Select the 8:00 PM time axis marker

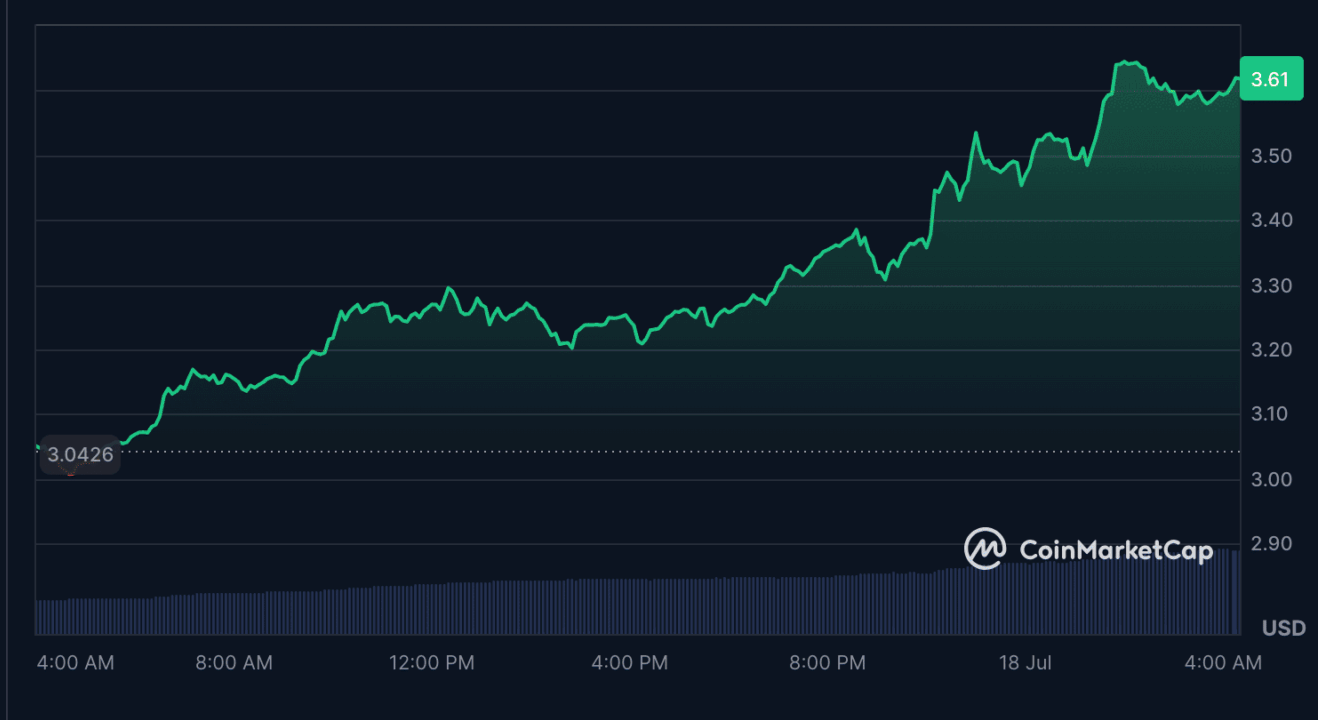[825, 663]
